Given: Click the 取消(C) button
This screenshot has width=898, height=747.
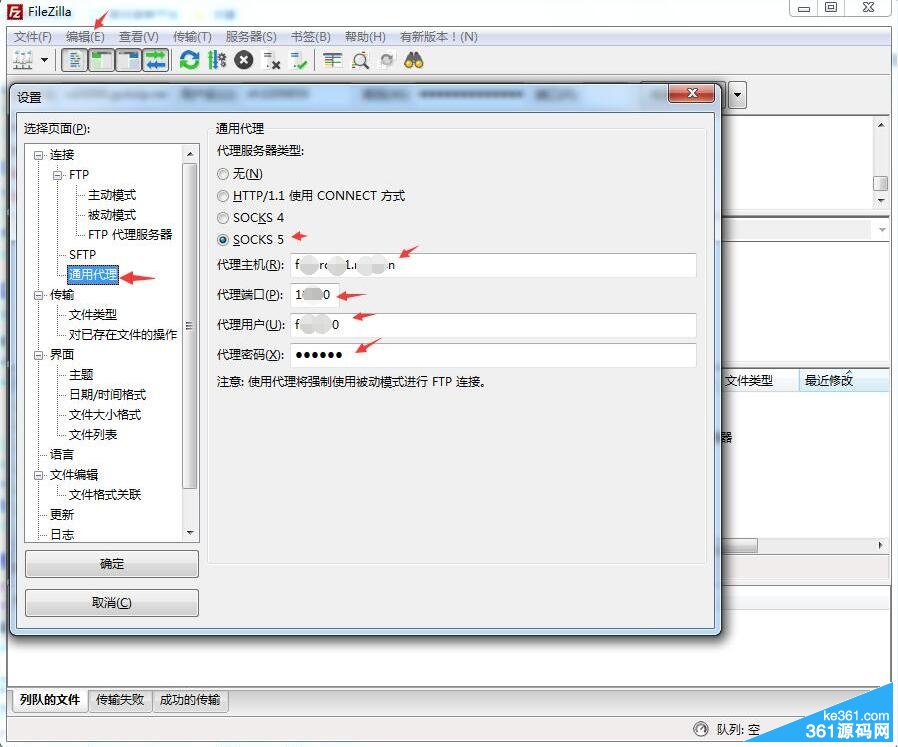Looking at the screenshot, I should (x=112, y=603).
